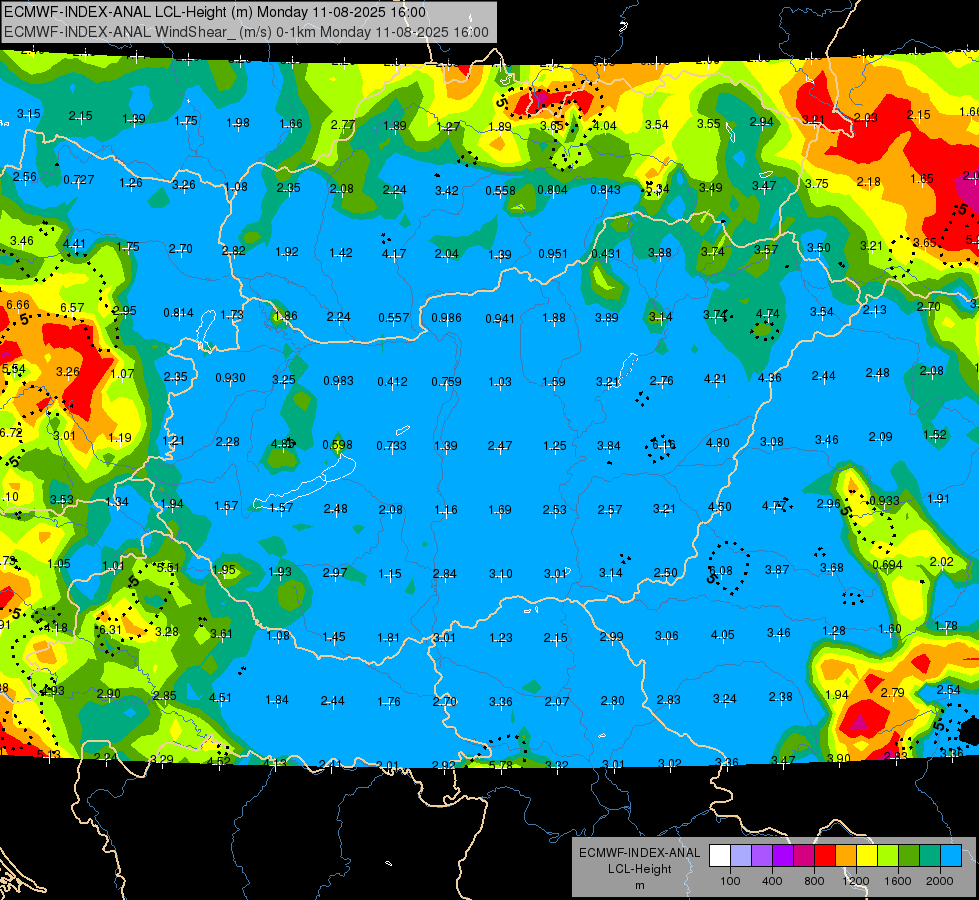Image resolution: width=979 pixels, height=900 pixels.
Task: Click the wind shear value 2.53
Action: 554,510
